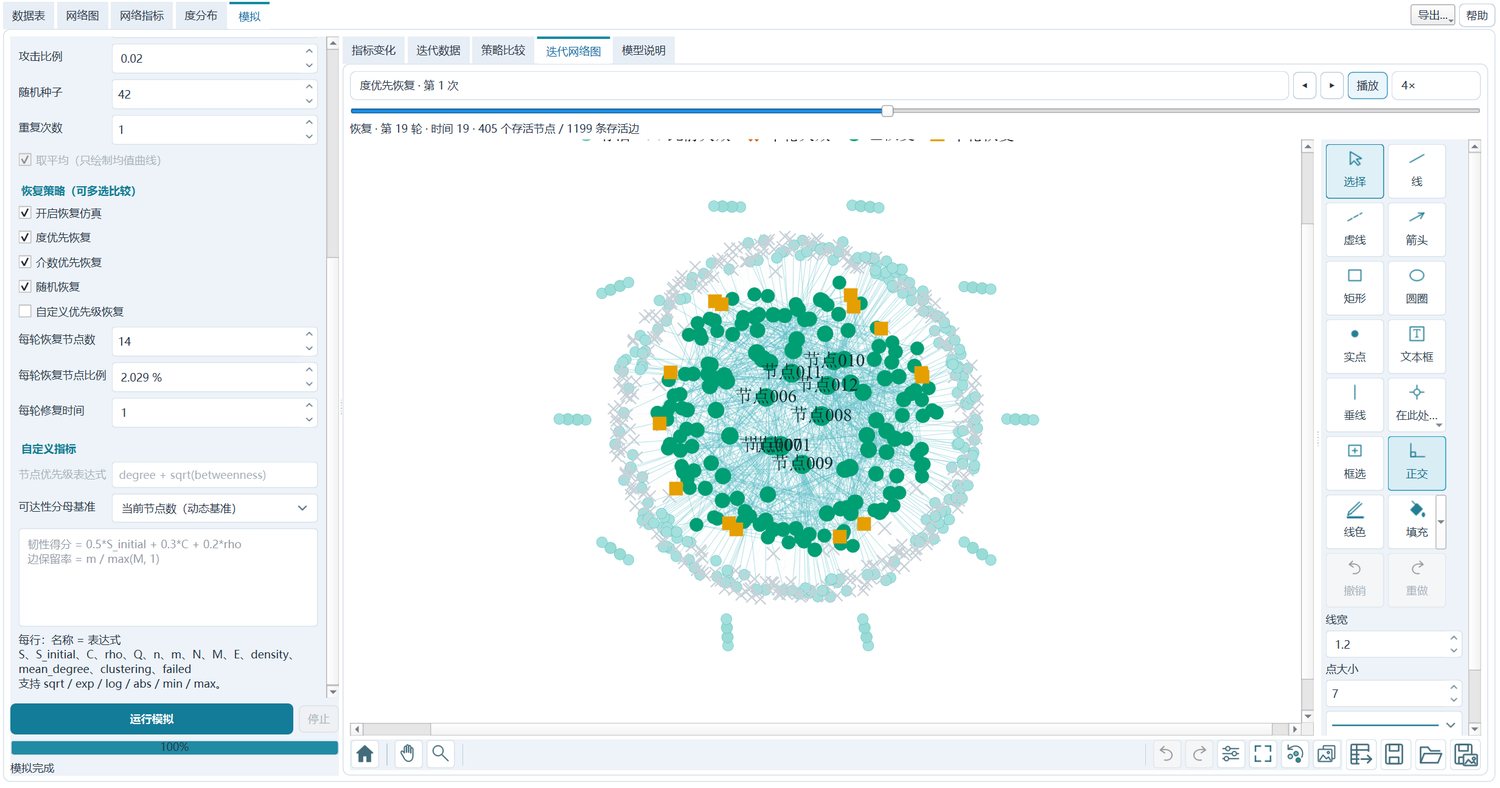Expand the 在此处 tool dropdown arrow

click(x=1440, y=424)
